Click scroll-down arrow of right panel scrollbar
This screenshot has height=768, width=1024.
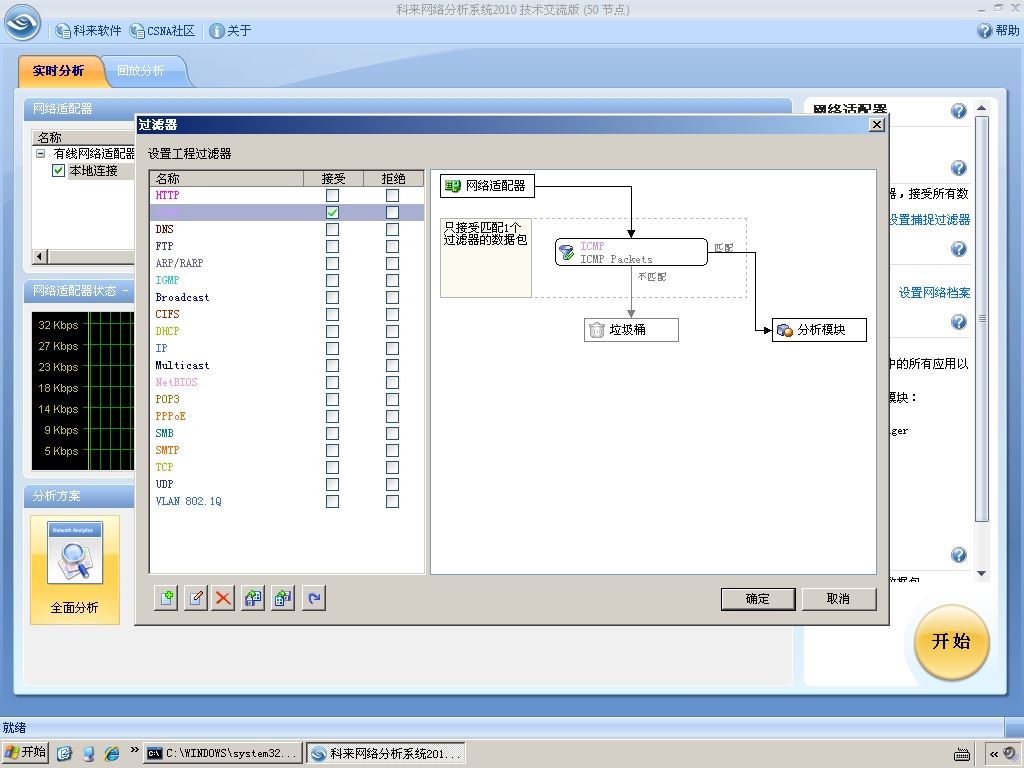(982, 573)
